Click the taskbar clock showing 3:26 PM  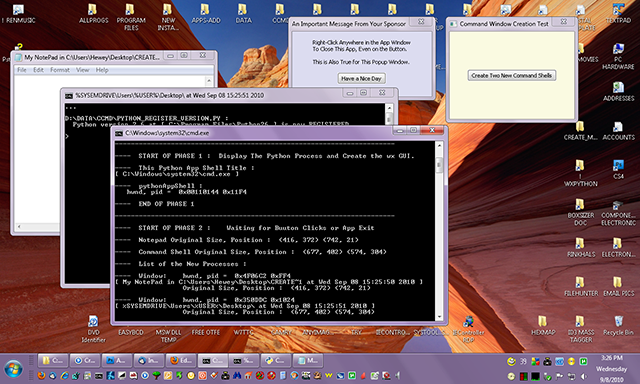[611, 358]
